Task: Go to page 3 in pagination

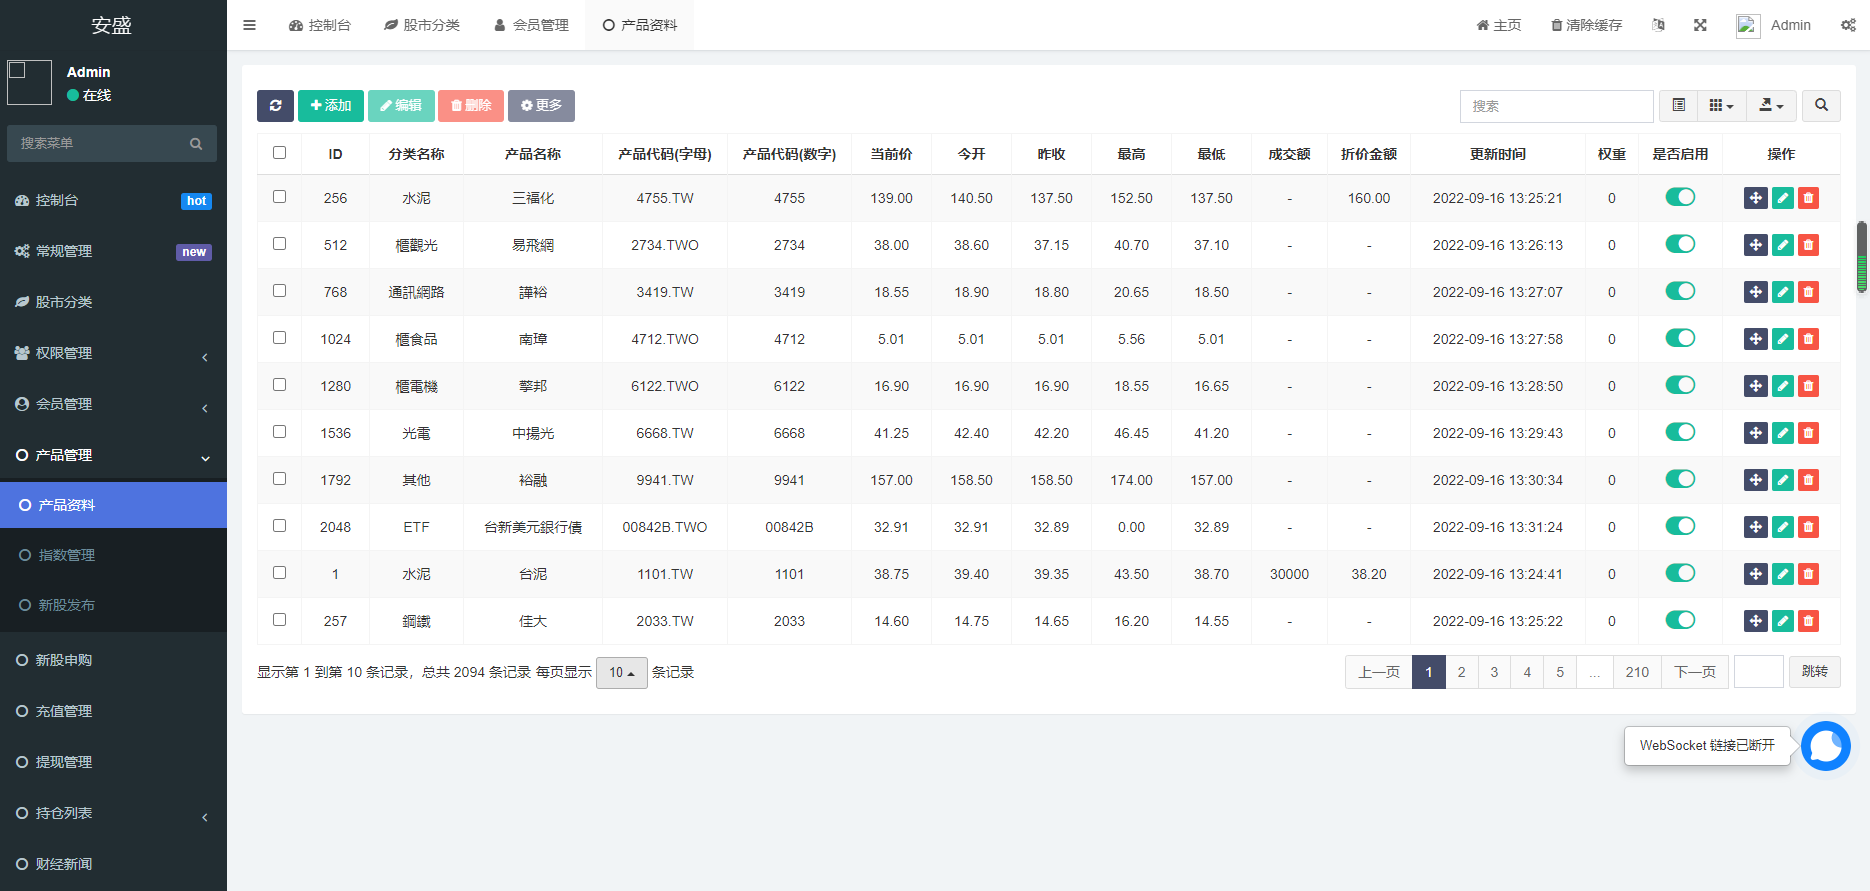Action: point(1494,672)
